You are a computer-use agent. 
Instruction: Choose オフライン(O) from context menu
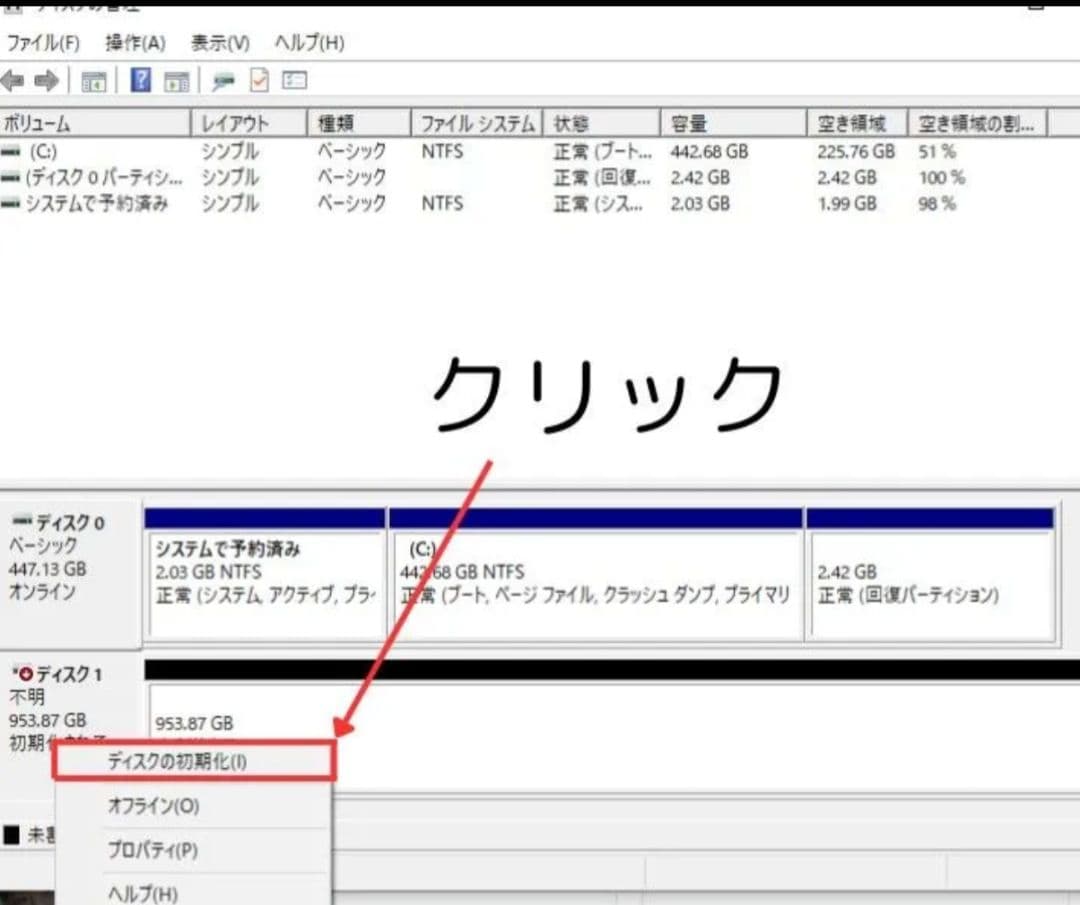[153, 806]
